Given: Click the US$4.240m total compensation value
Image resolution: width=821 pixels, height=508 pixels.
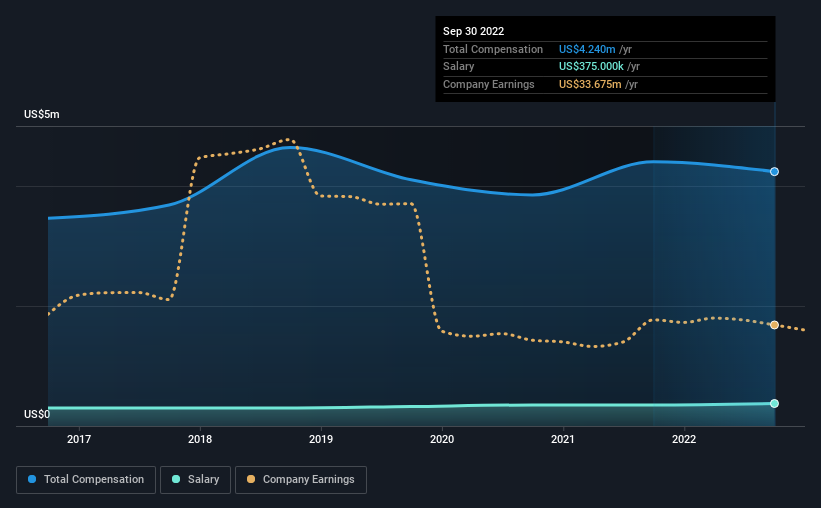Looking at the screenshot, I should point(587,49).
